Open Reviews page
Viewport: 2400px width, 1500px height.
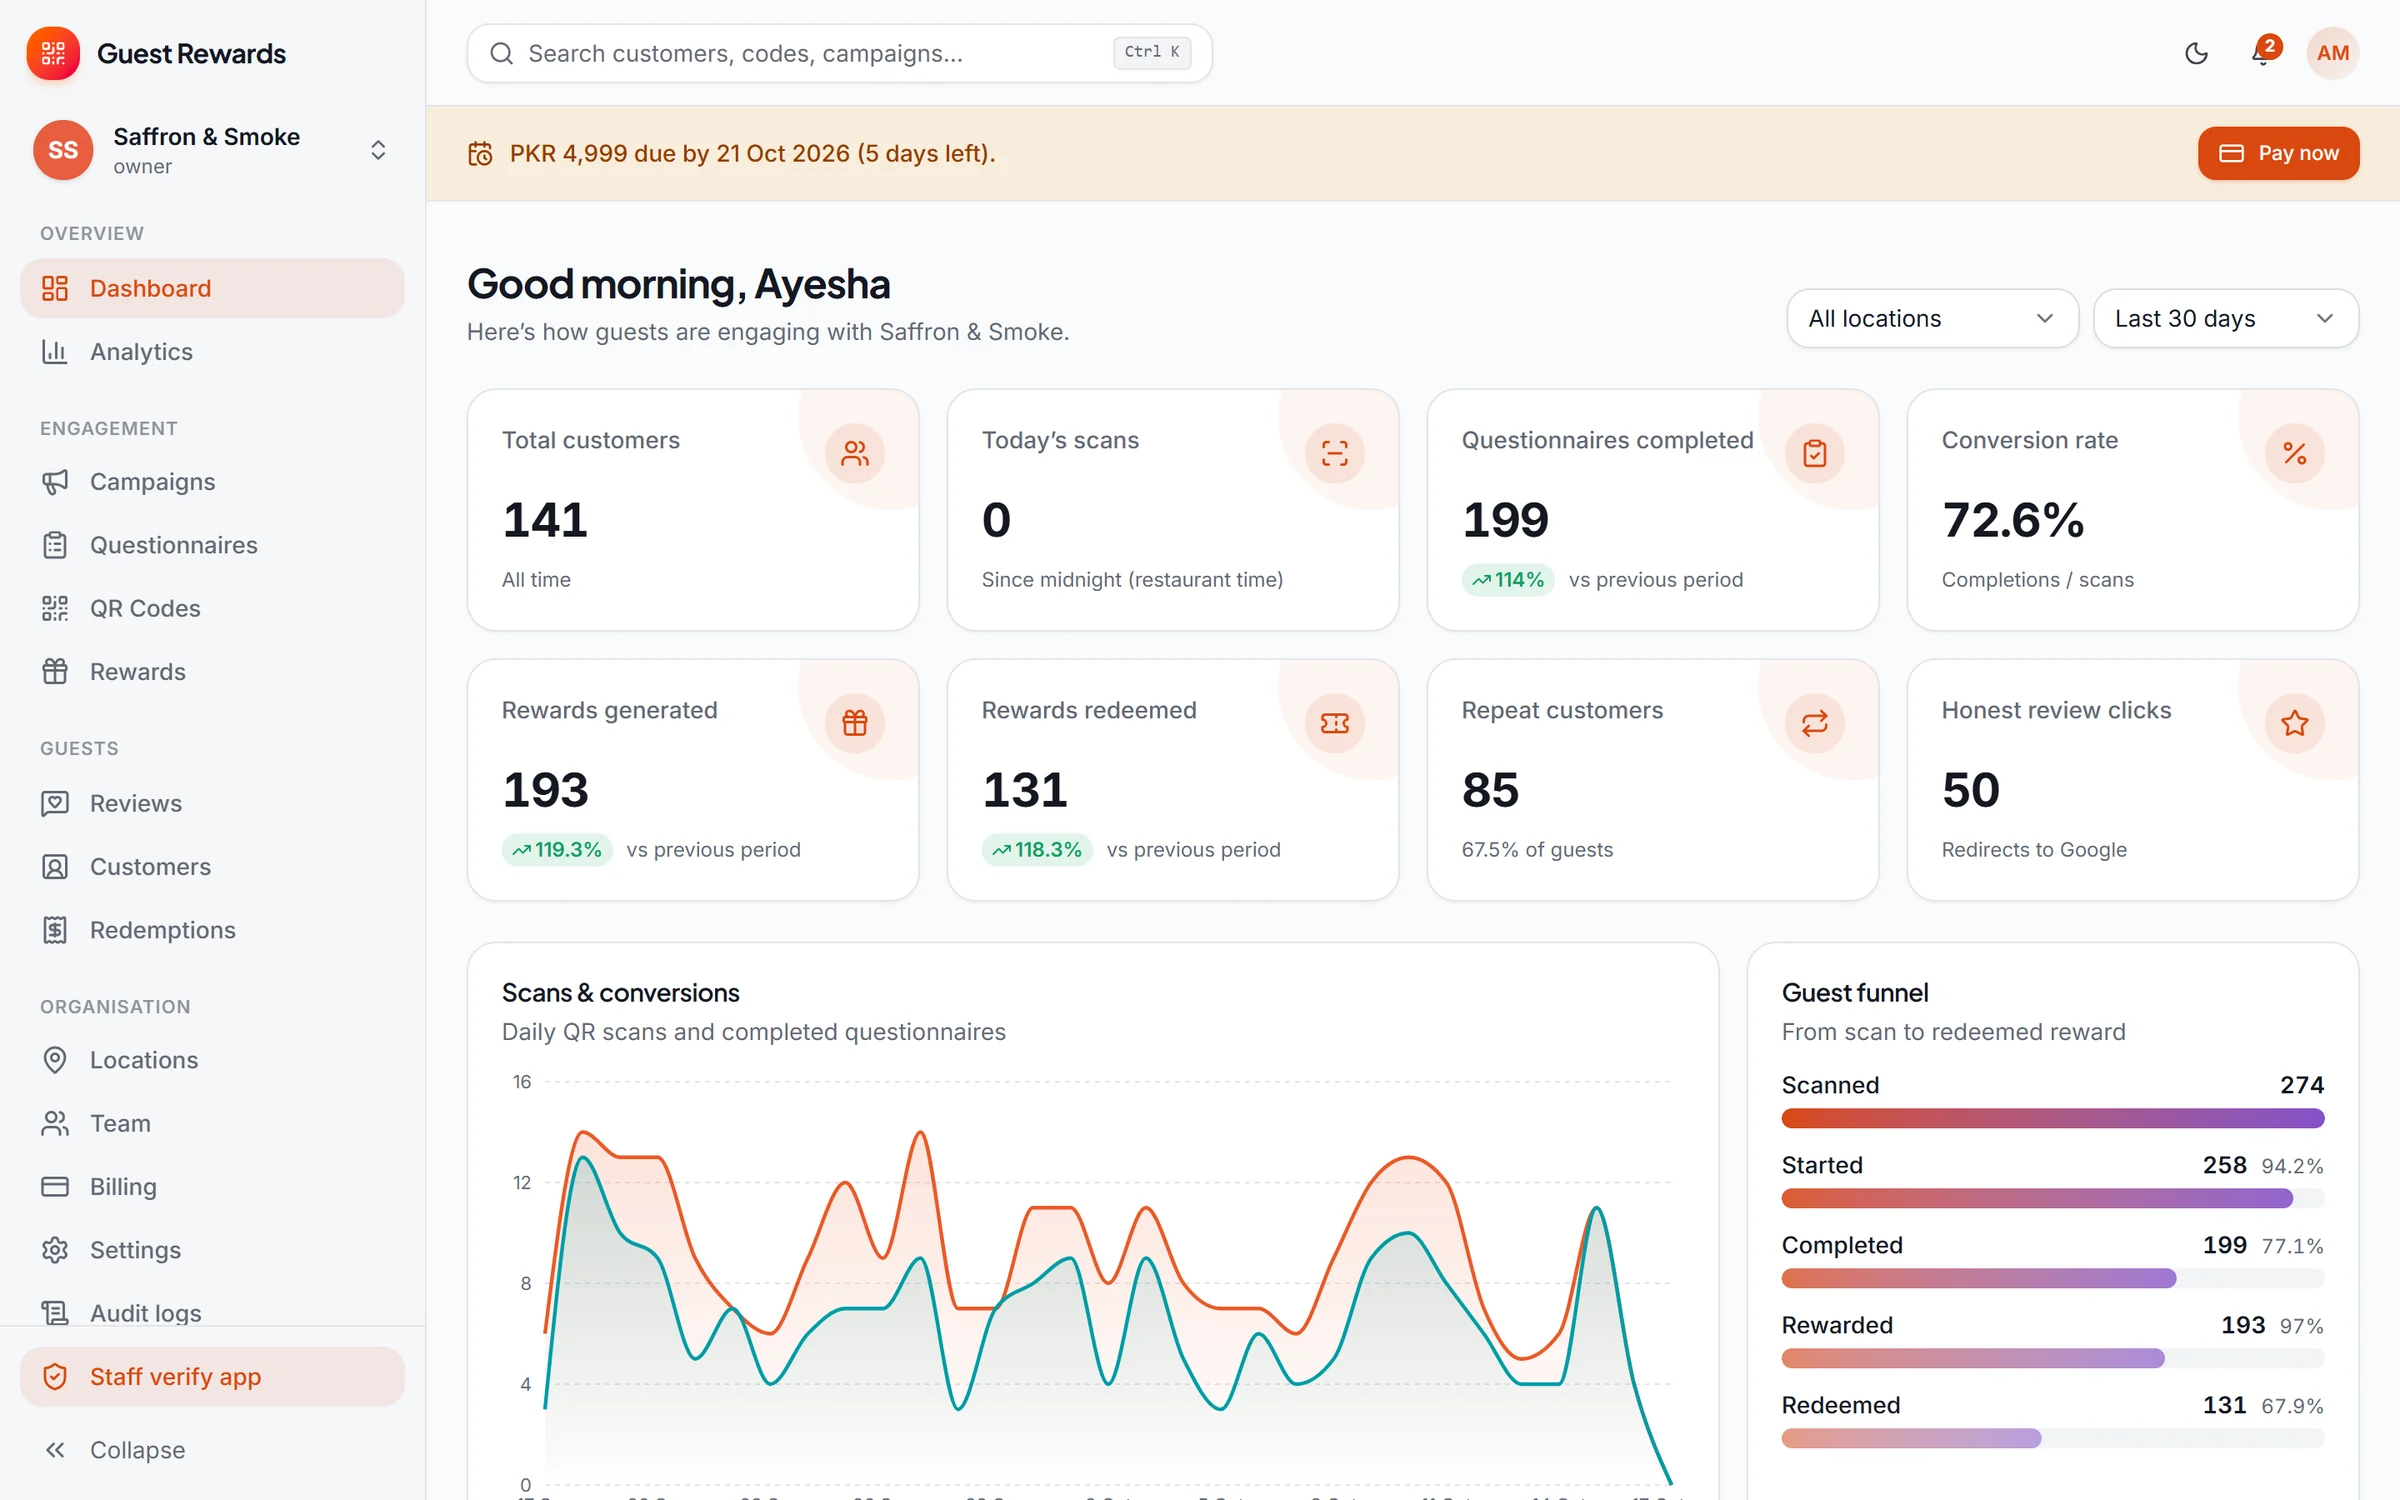point(212,804)
